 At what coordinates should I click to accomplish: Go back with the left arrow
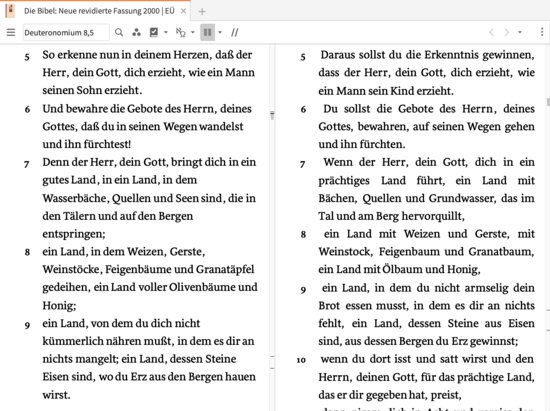pos(492,33)
